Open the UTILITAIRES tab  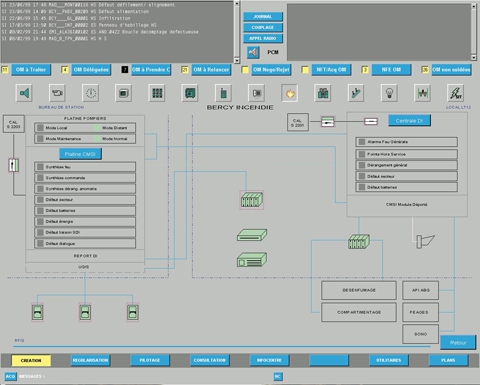click(389, 360)
